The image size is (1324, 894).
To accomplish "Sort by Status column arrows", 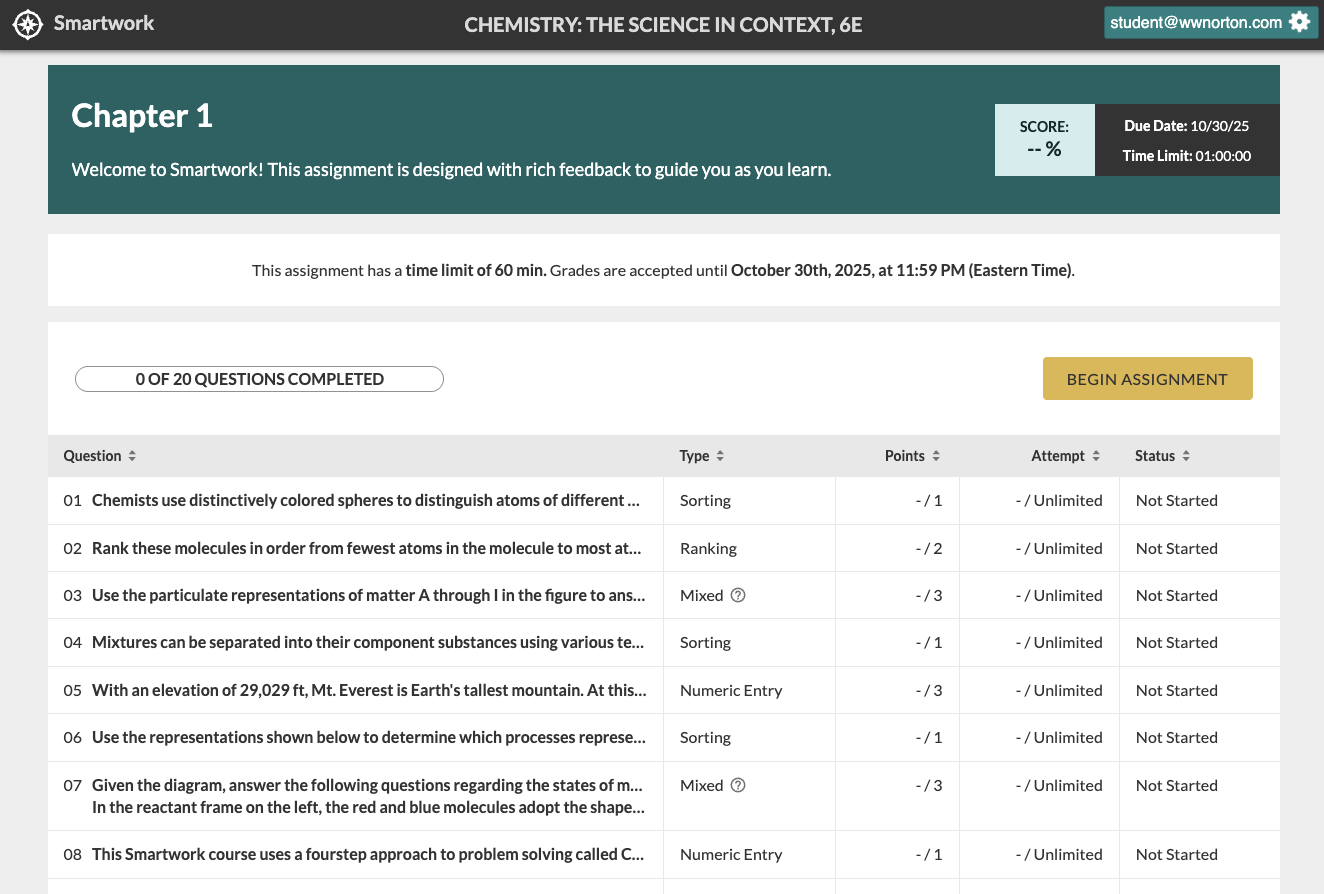I will pos(1186,456).
